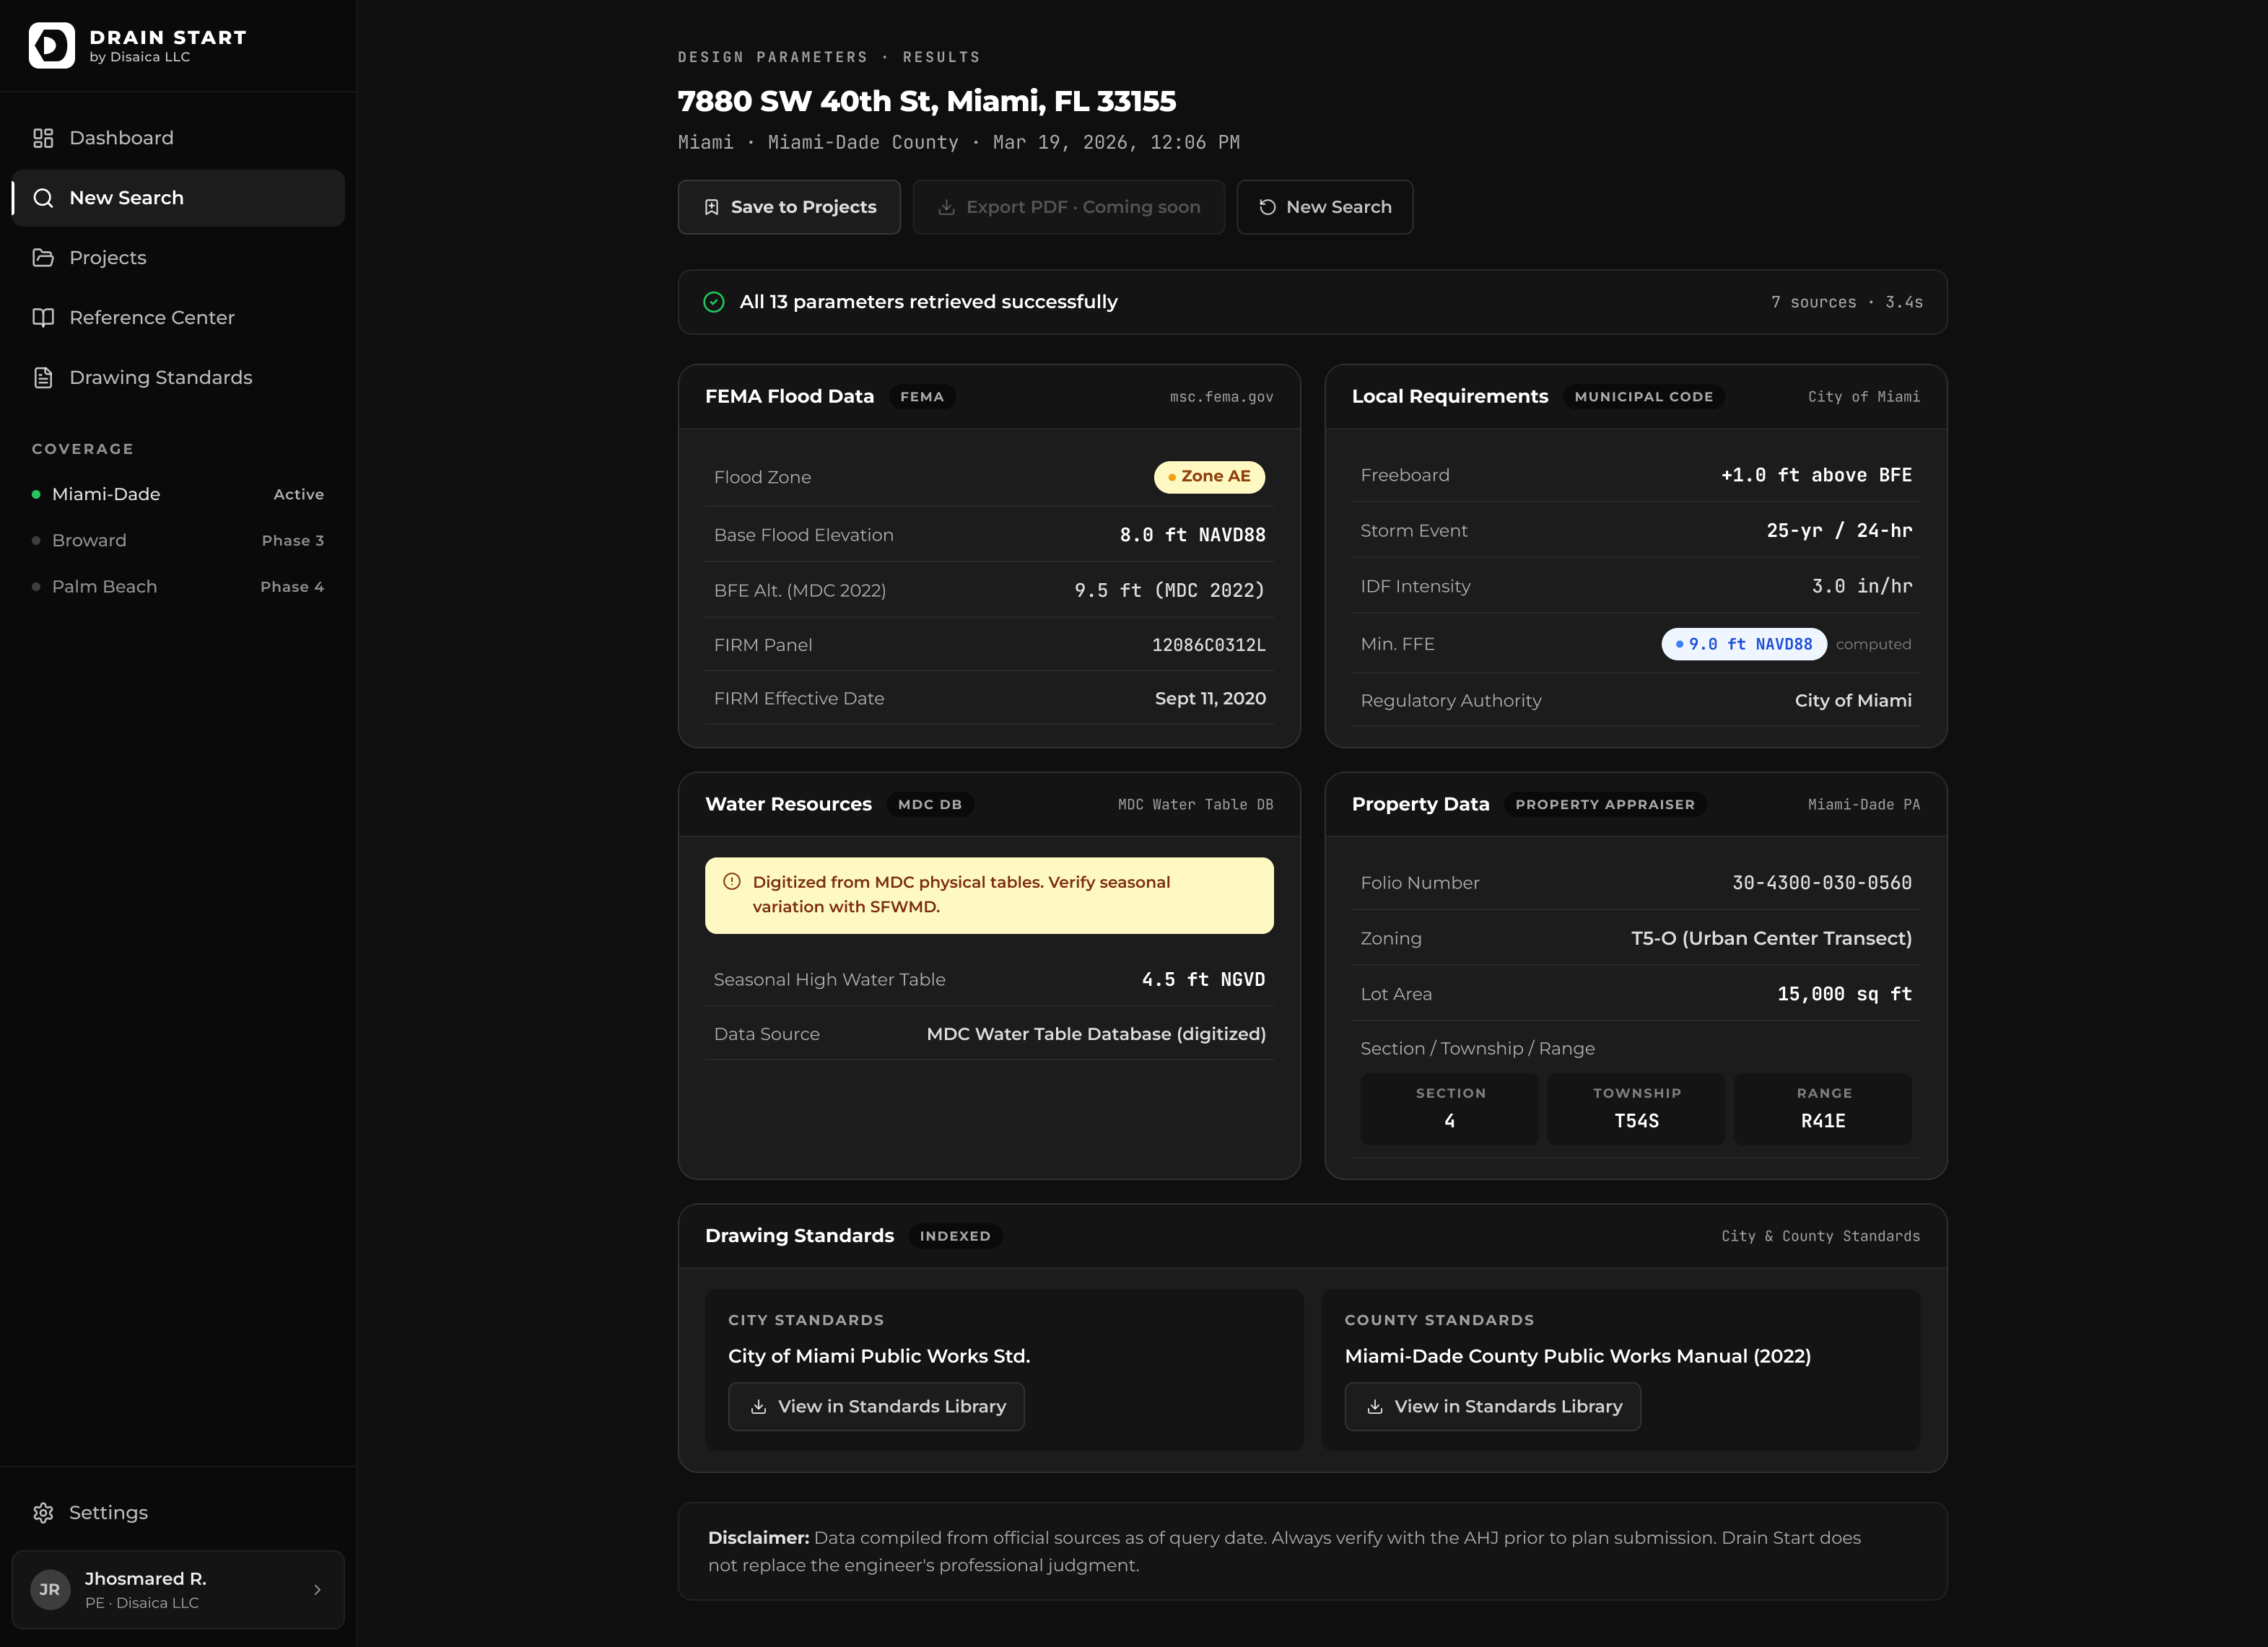
Task: Toggle the computed Min. FFE value pill
Action: pyautogui.click(x=1743, y=644)
